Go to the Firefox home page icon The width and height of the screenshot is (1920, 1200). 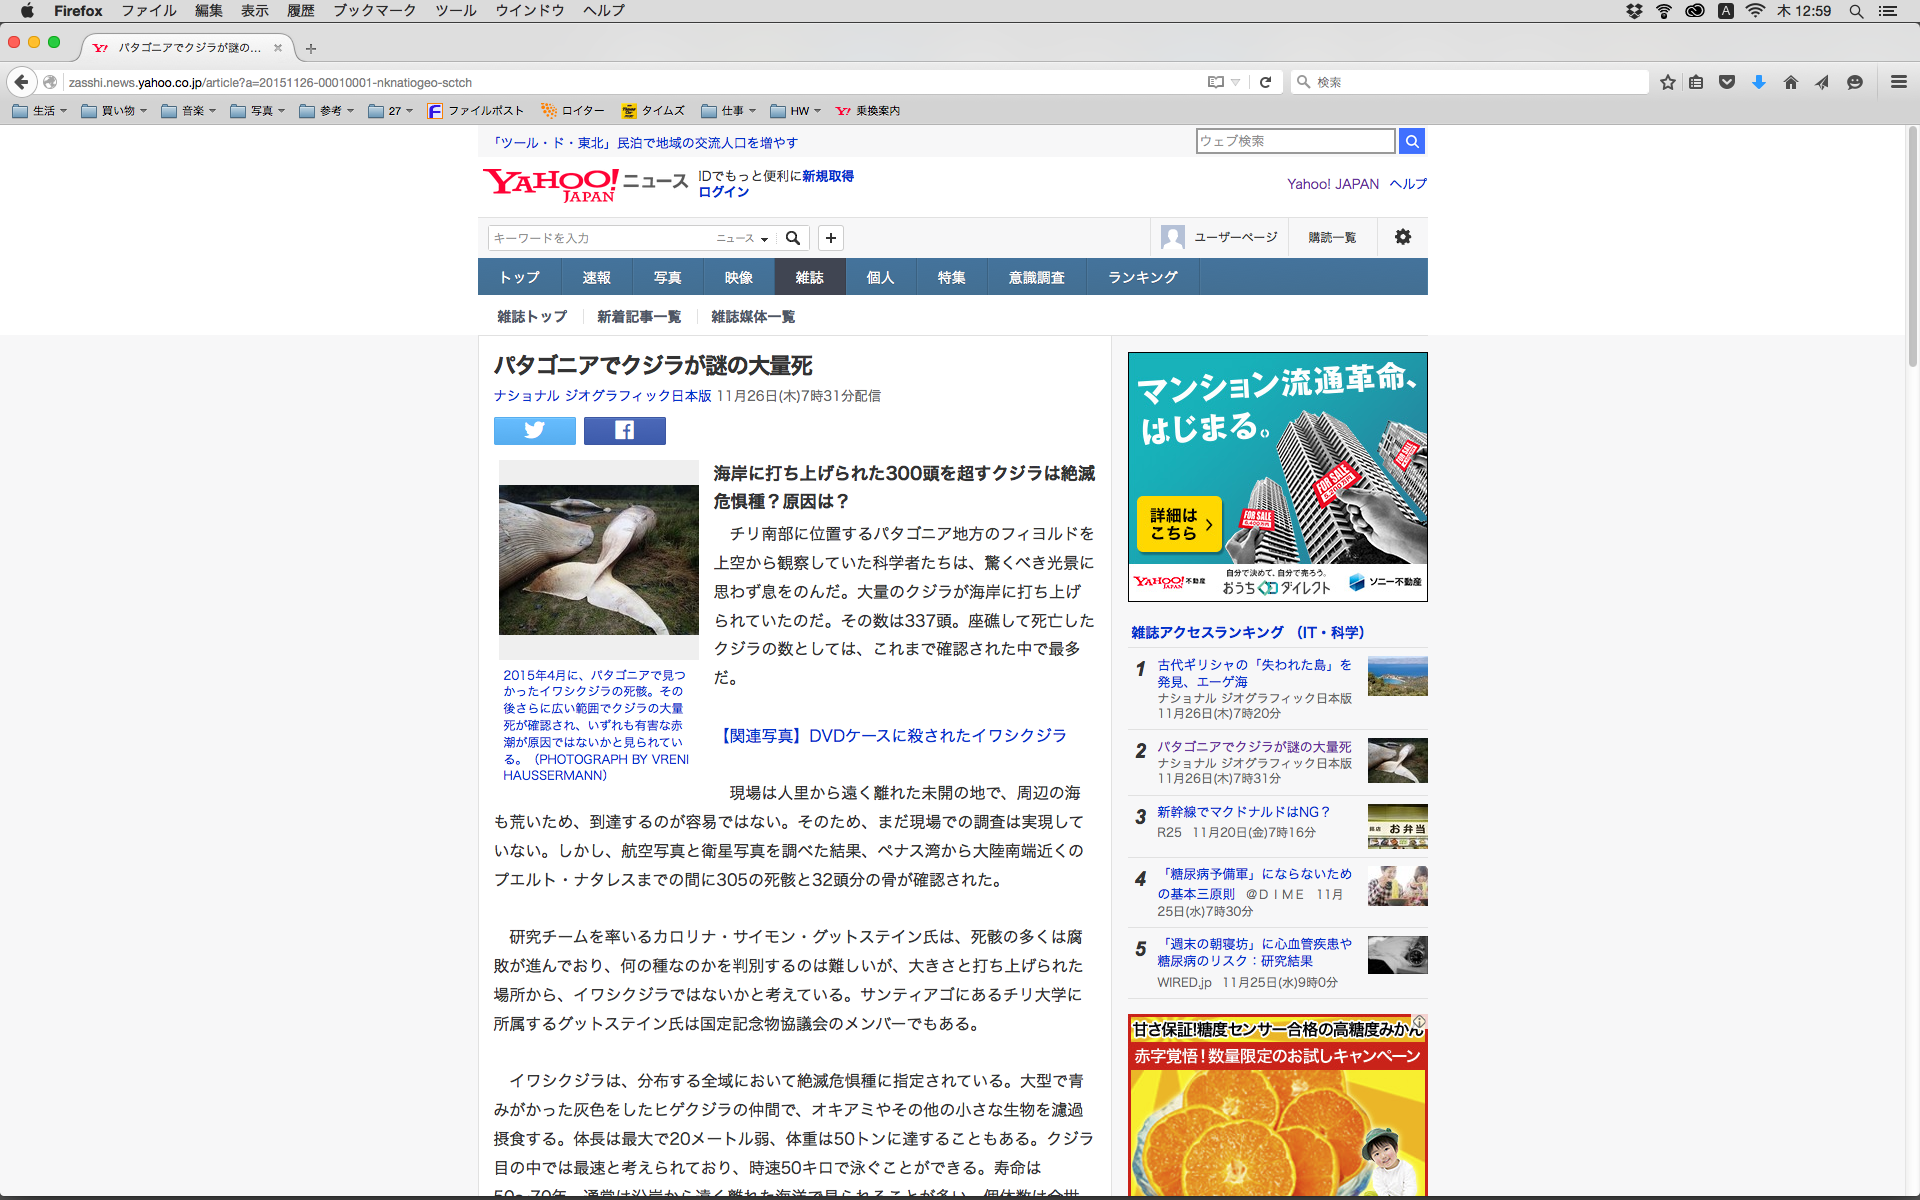coord(1790,82)
